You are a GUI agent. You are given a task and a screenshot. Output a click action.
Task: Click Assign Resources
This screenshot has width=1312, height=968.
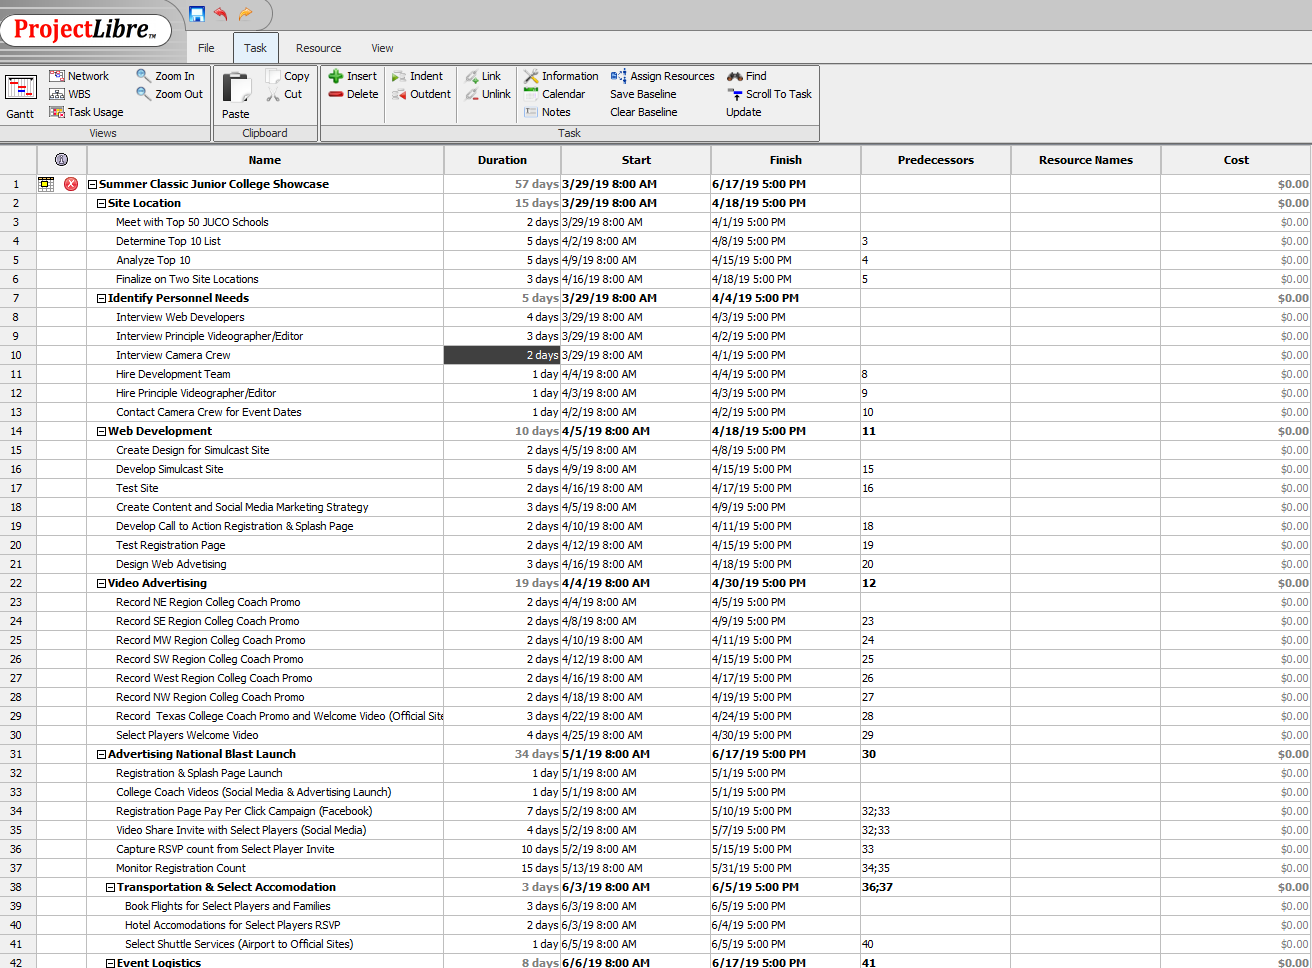point(663,76)
